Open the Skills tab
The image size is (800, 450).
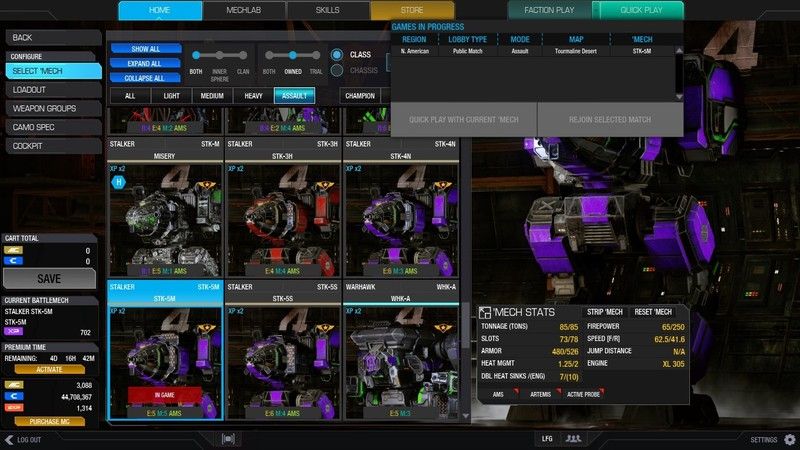(x=328, y=10)
